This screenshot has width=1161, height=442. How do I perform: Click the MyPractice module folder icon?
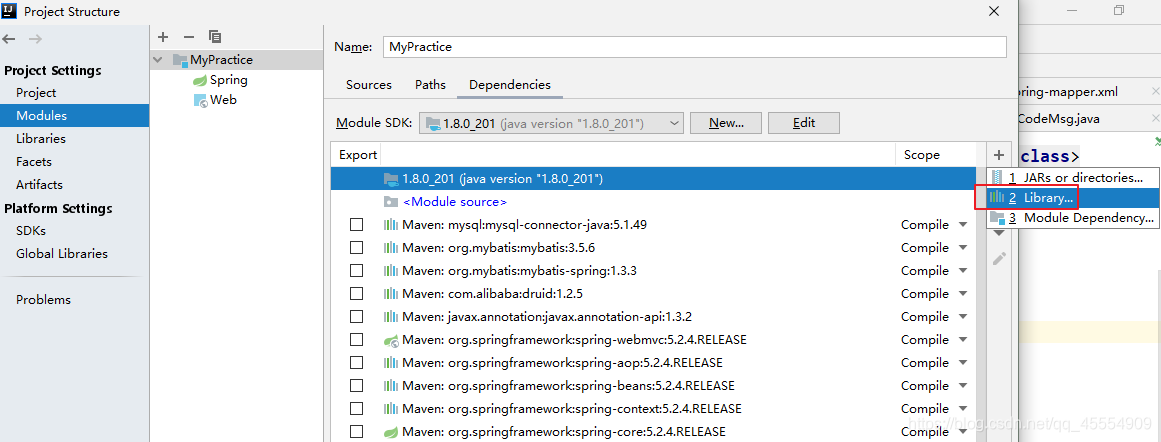click(180, 60)
